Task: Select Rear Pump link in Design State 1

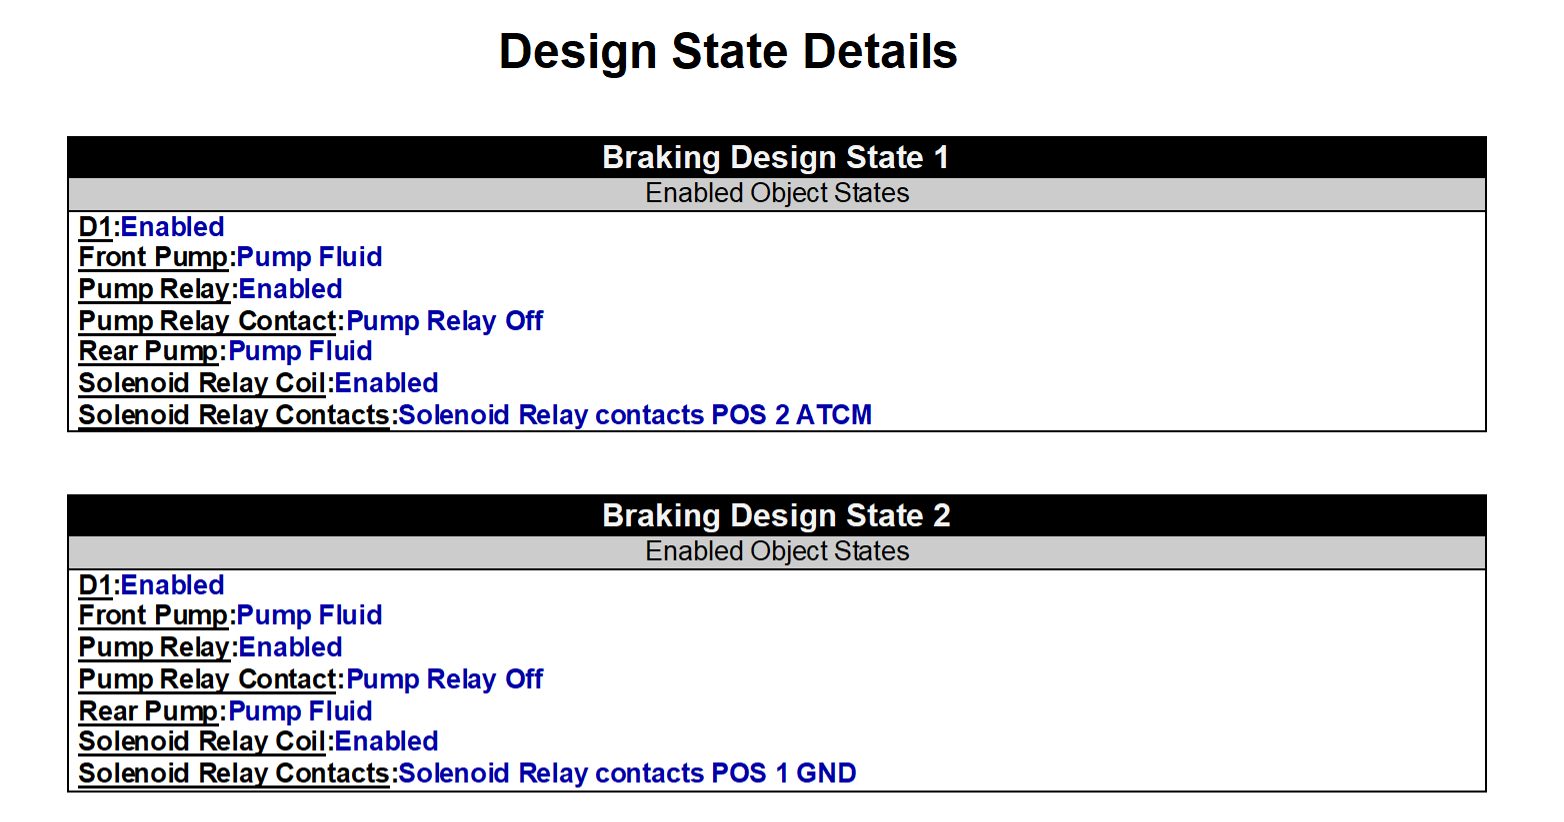Action: pos(149,351)
